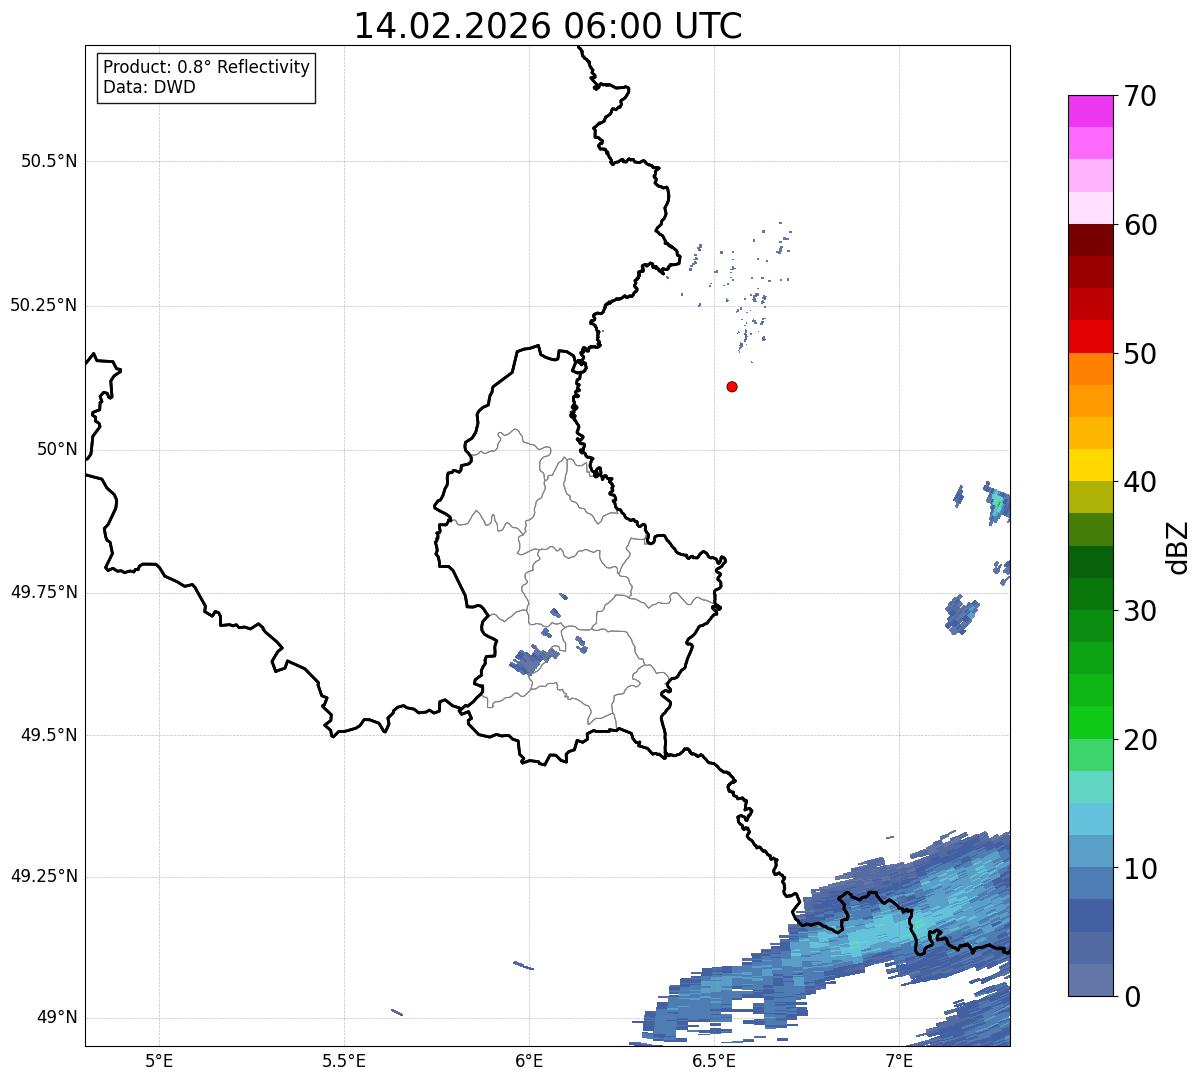This screenshot has width=1202, height=1081.
Task: Click the orange colorbar segment below 50
Action: pyautogui.click(x=1090, y=369)
